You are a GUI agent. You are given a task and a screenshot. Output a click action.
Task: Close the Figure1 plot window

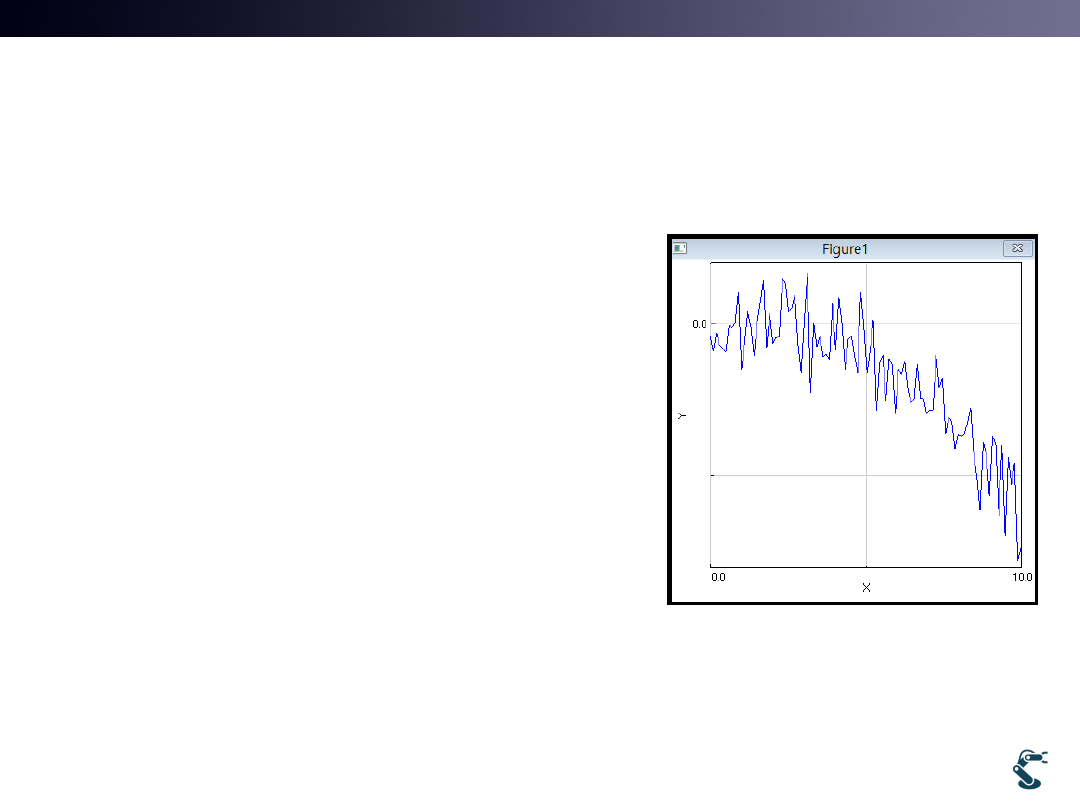1017,248
